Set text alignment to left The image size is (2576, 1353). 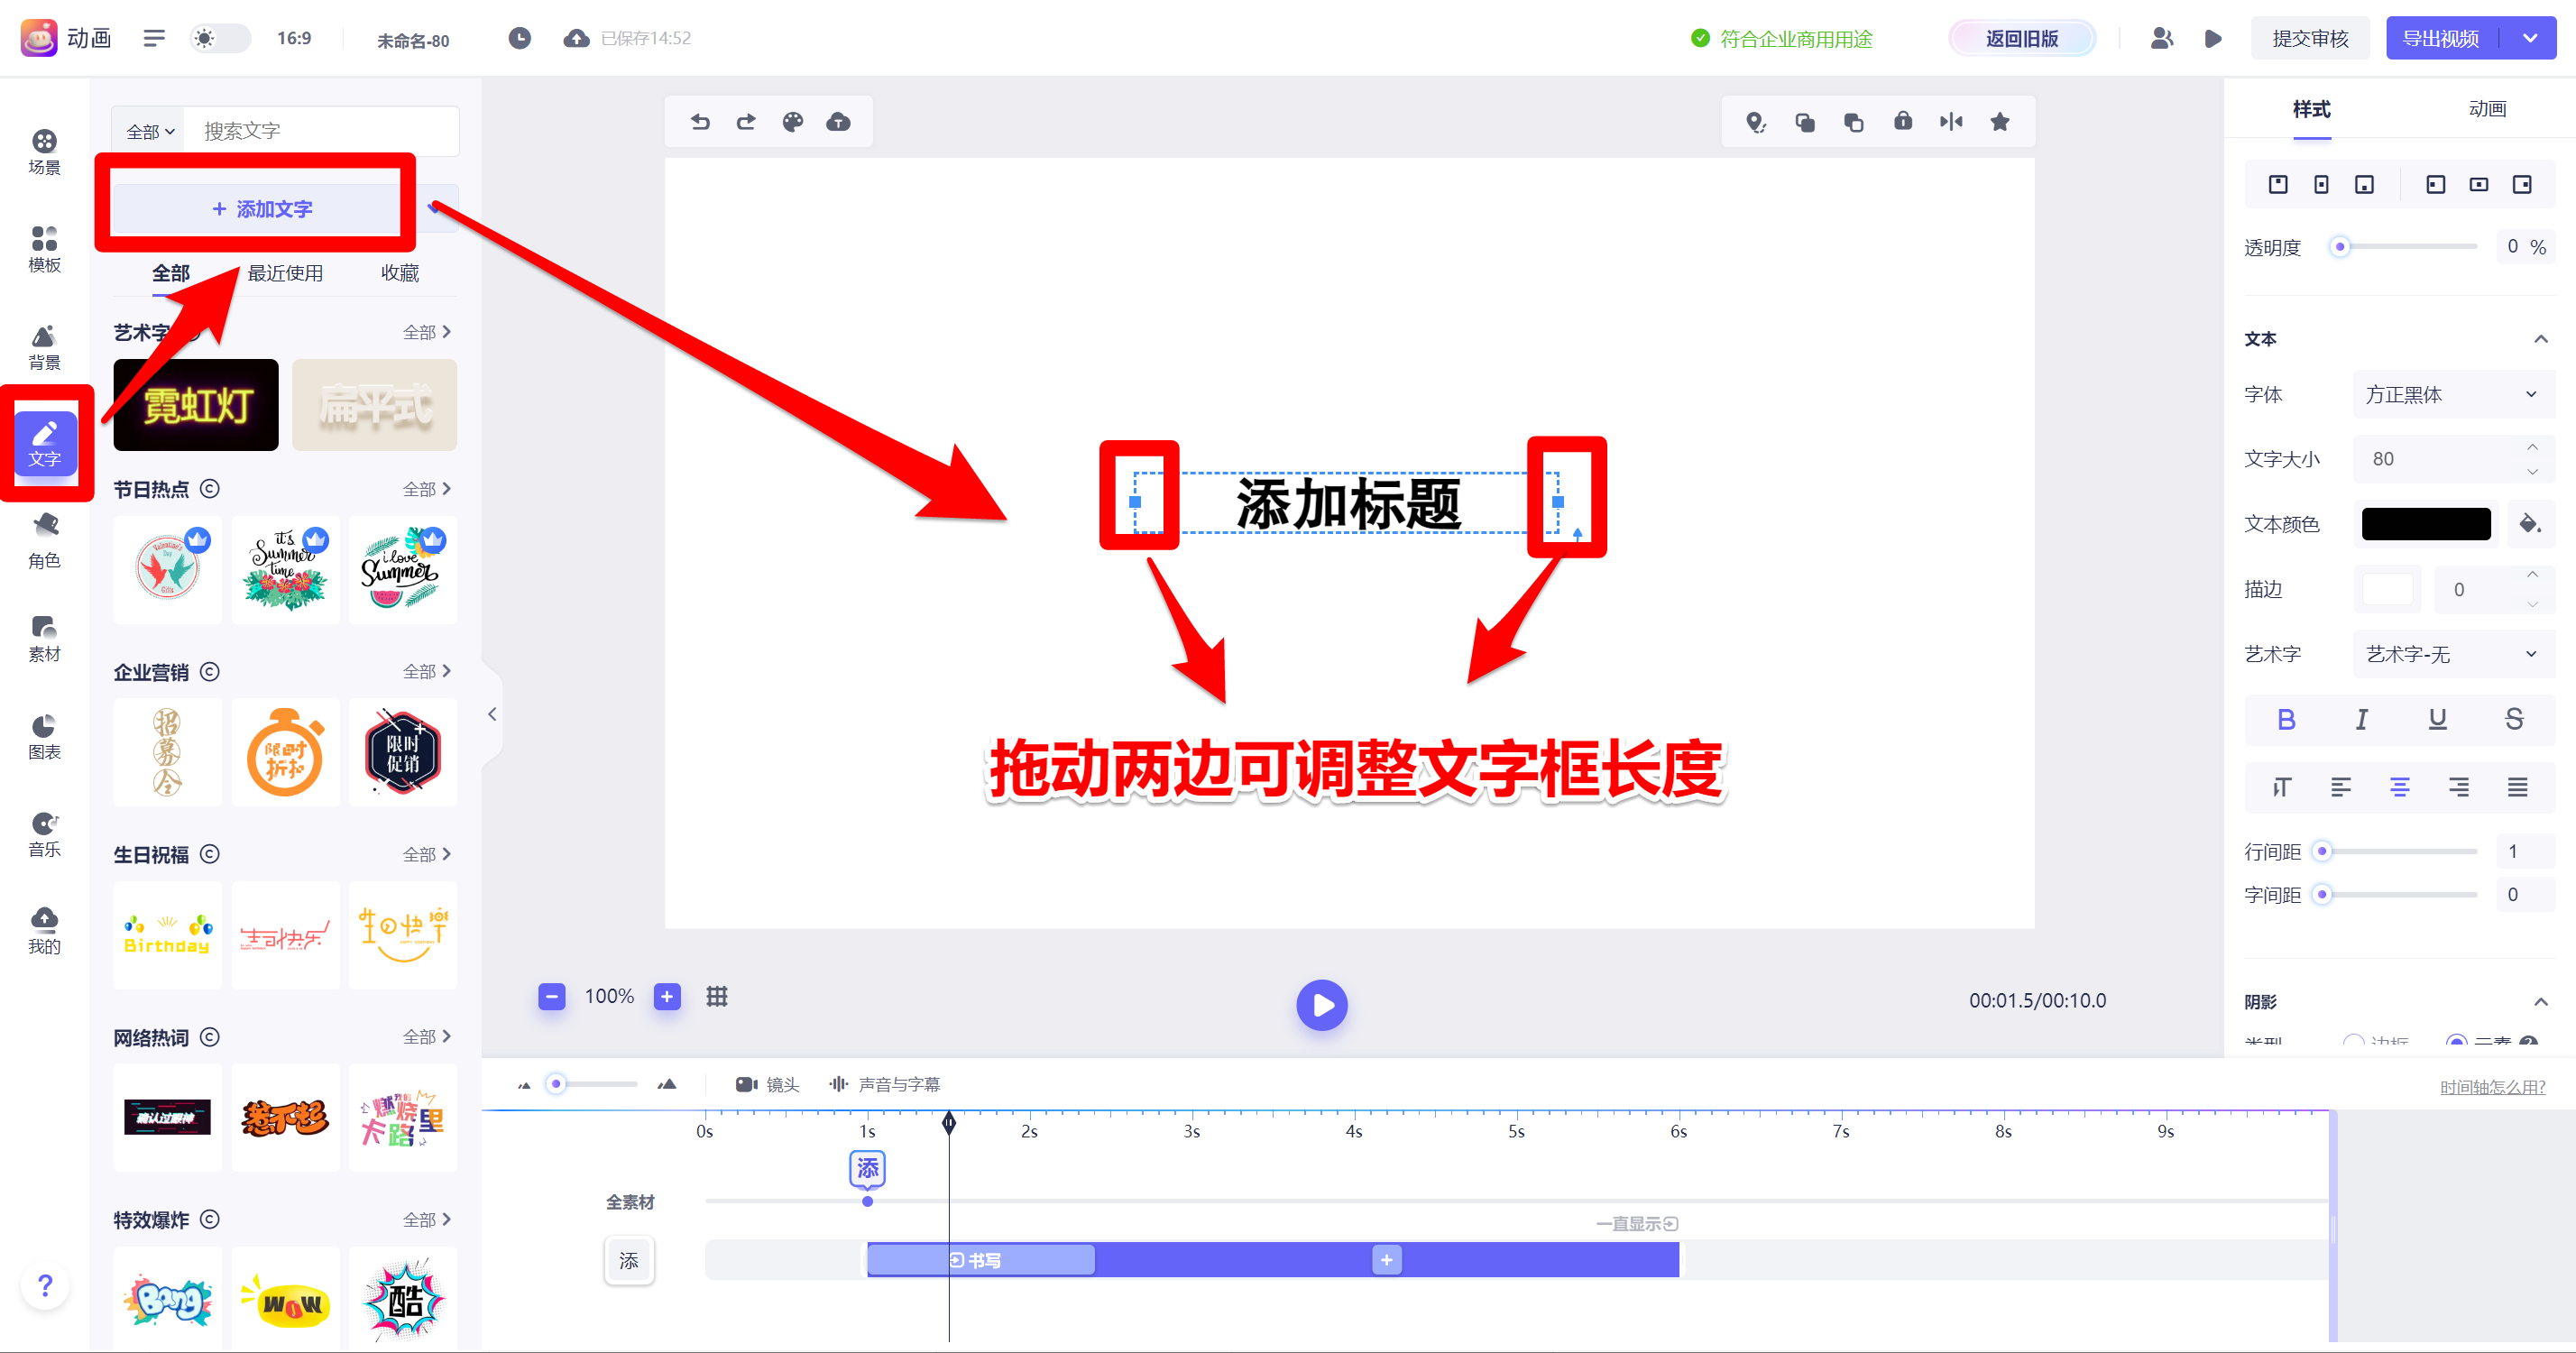tap(2341, 787)
